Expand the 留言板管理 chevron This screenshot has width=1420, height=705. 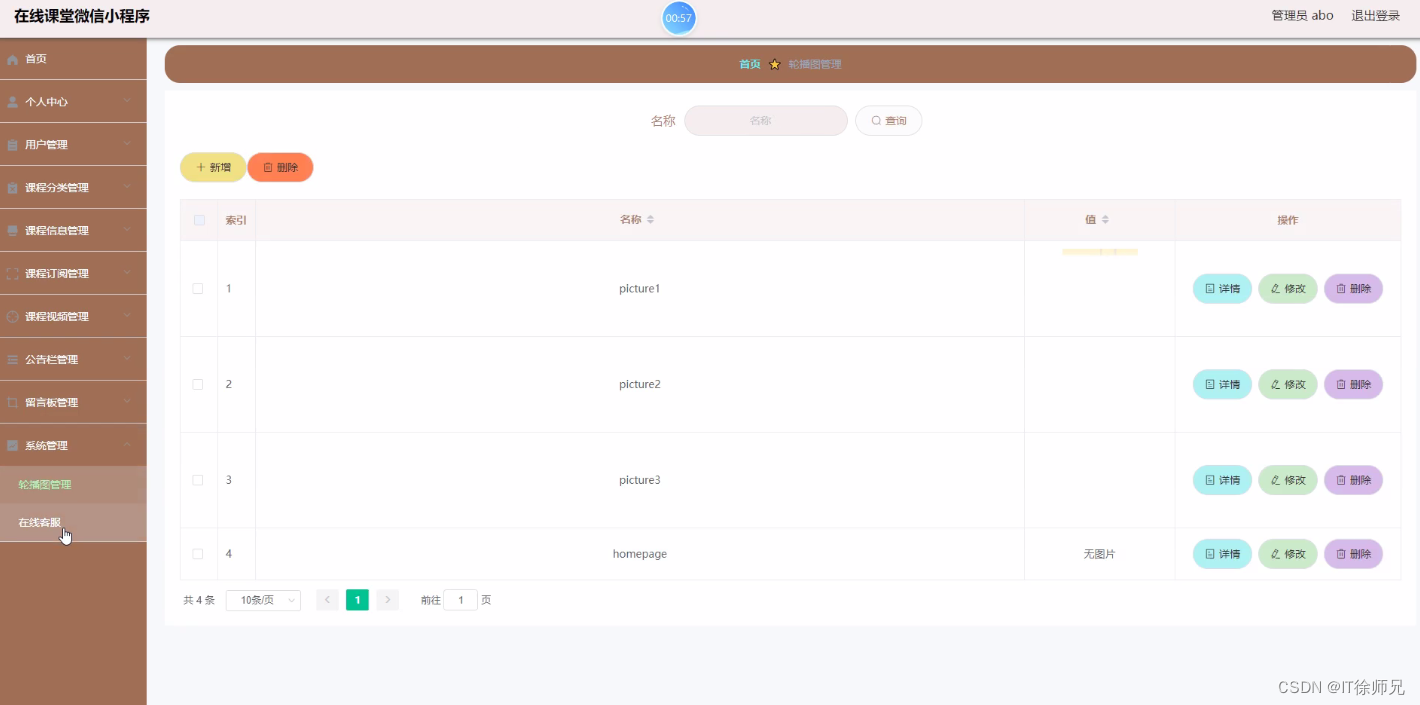pos(127,403)
